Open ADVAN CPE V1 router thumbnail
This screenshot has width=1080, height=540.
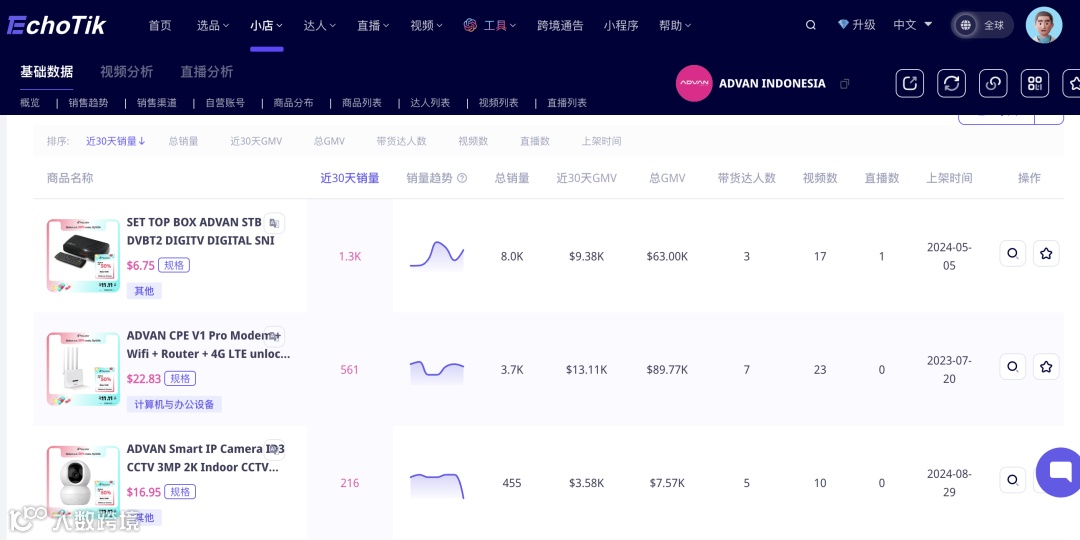pyautogui.click(x=83, y=368)
